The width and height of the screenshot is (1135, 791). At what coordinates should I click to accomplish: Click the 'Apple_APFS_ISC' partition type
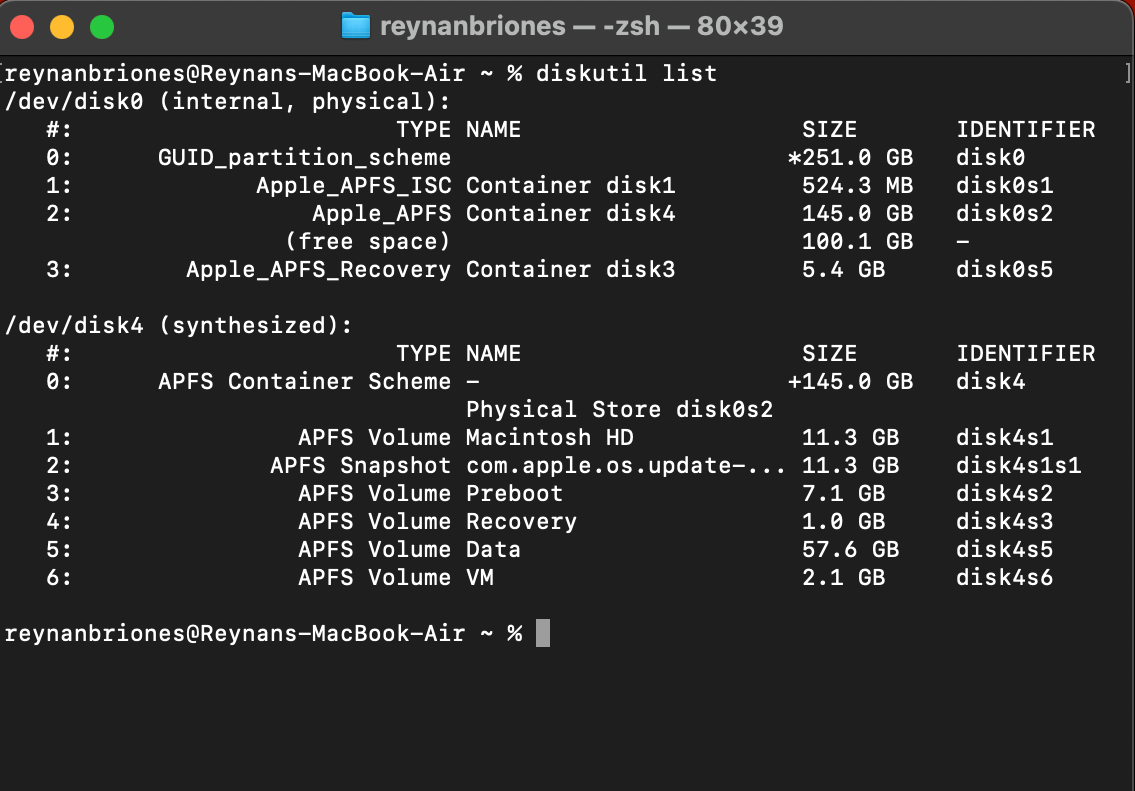click(353, 186)
